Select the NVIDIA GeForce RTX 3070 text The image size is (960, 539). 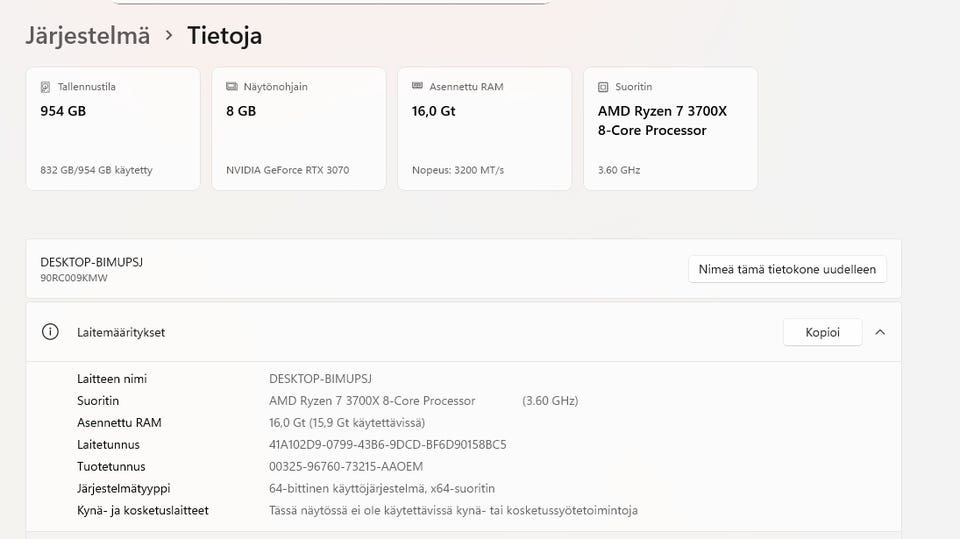pyautogui.click(x=288, y=170)
